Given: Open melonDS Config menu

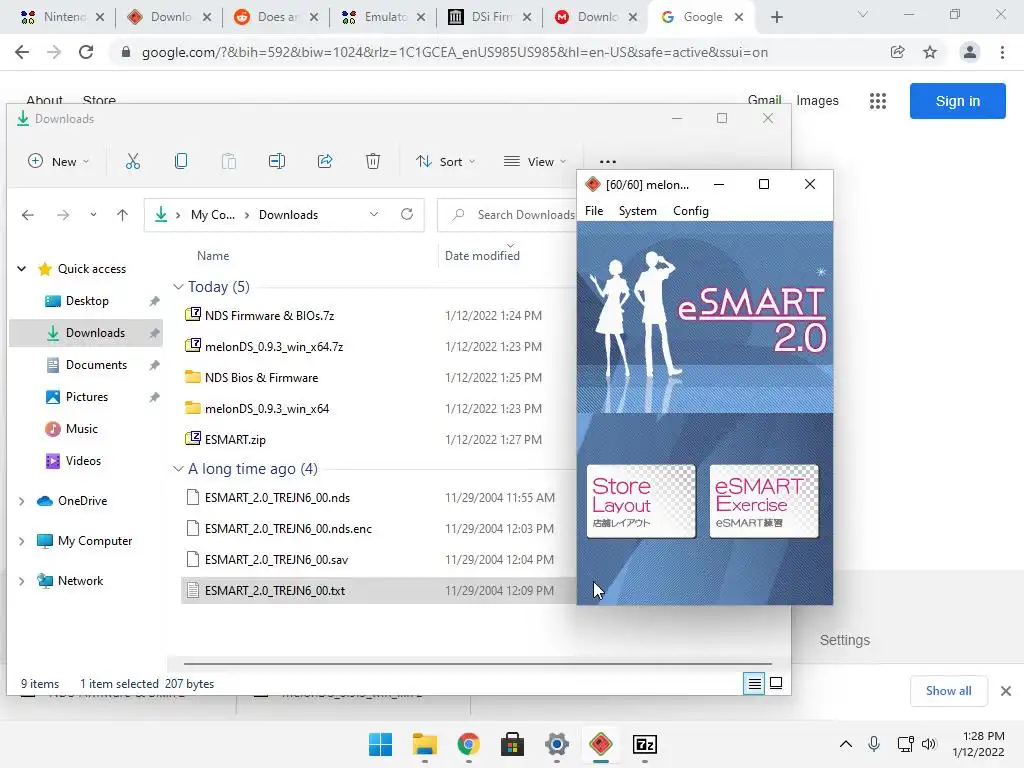Looking at the screenshot, I should tap(690, 211).
